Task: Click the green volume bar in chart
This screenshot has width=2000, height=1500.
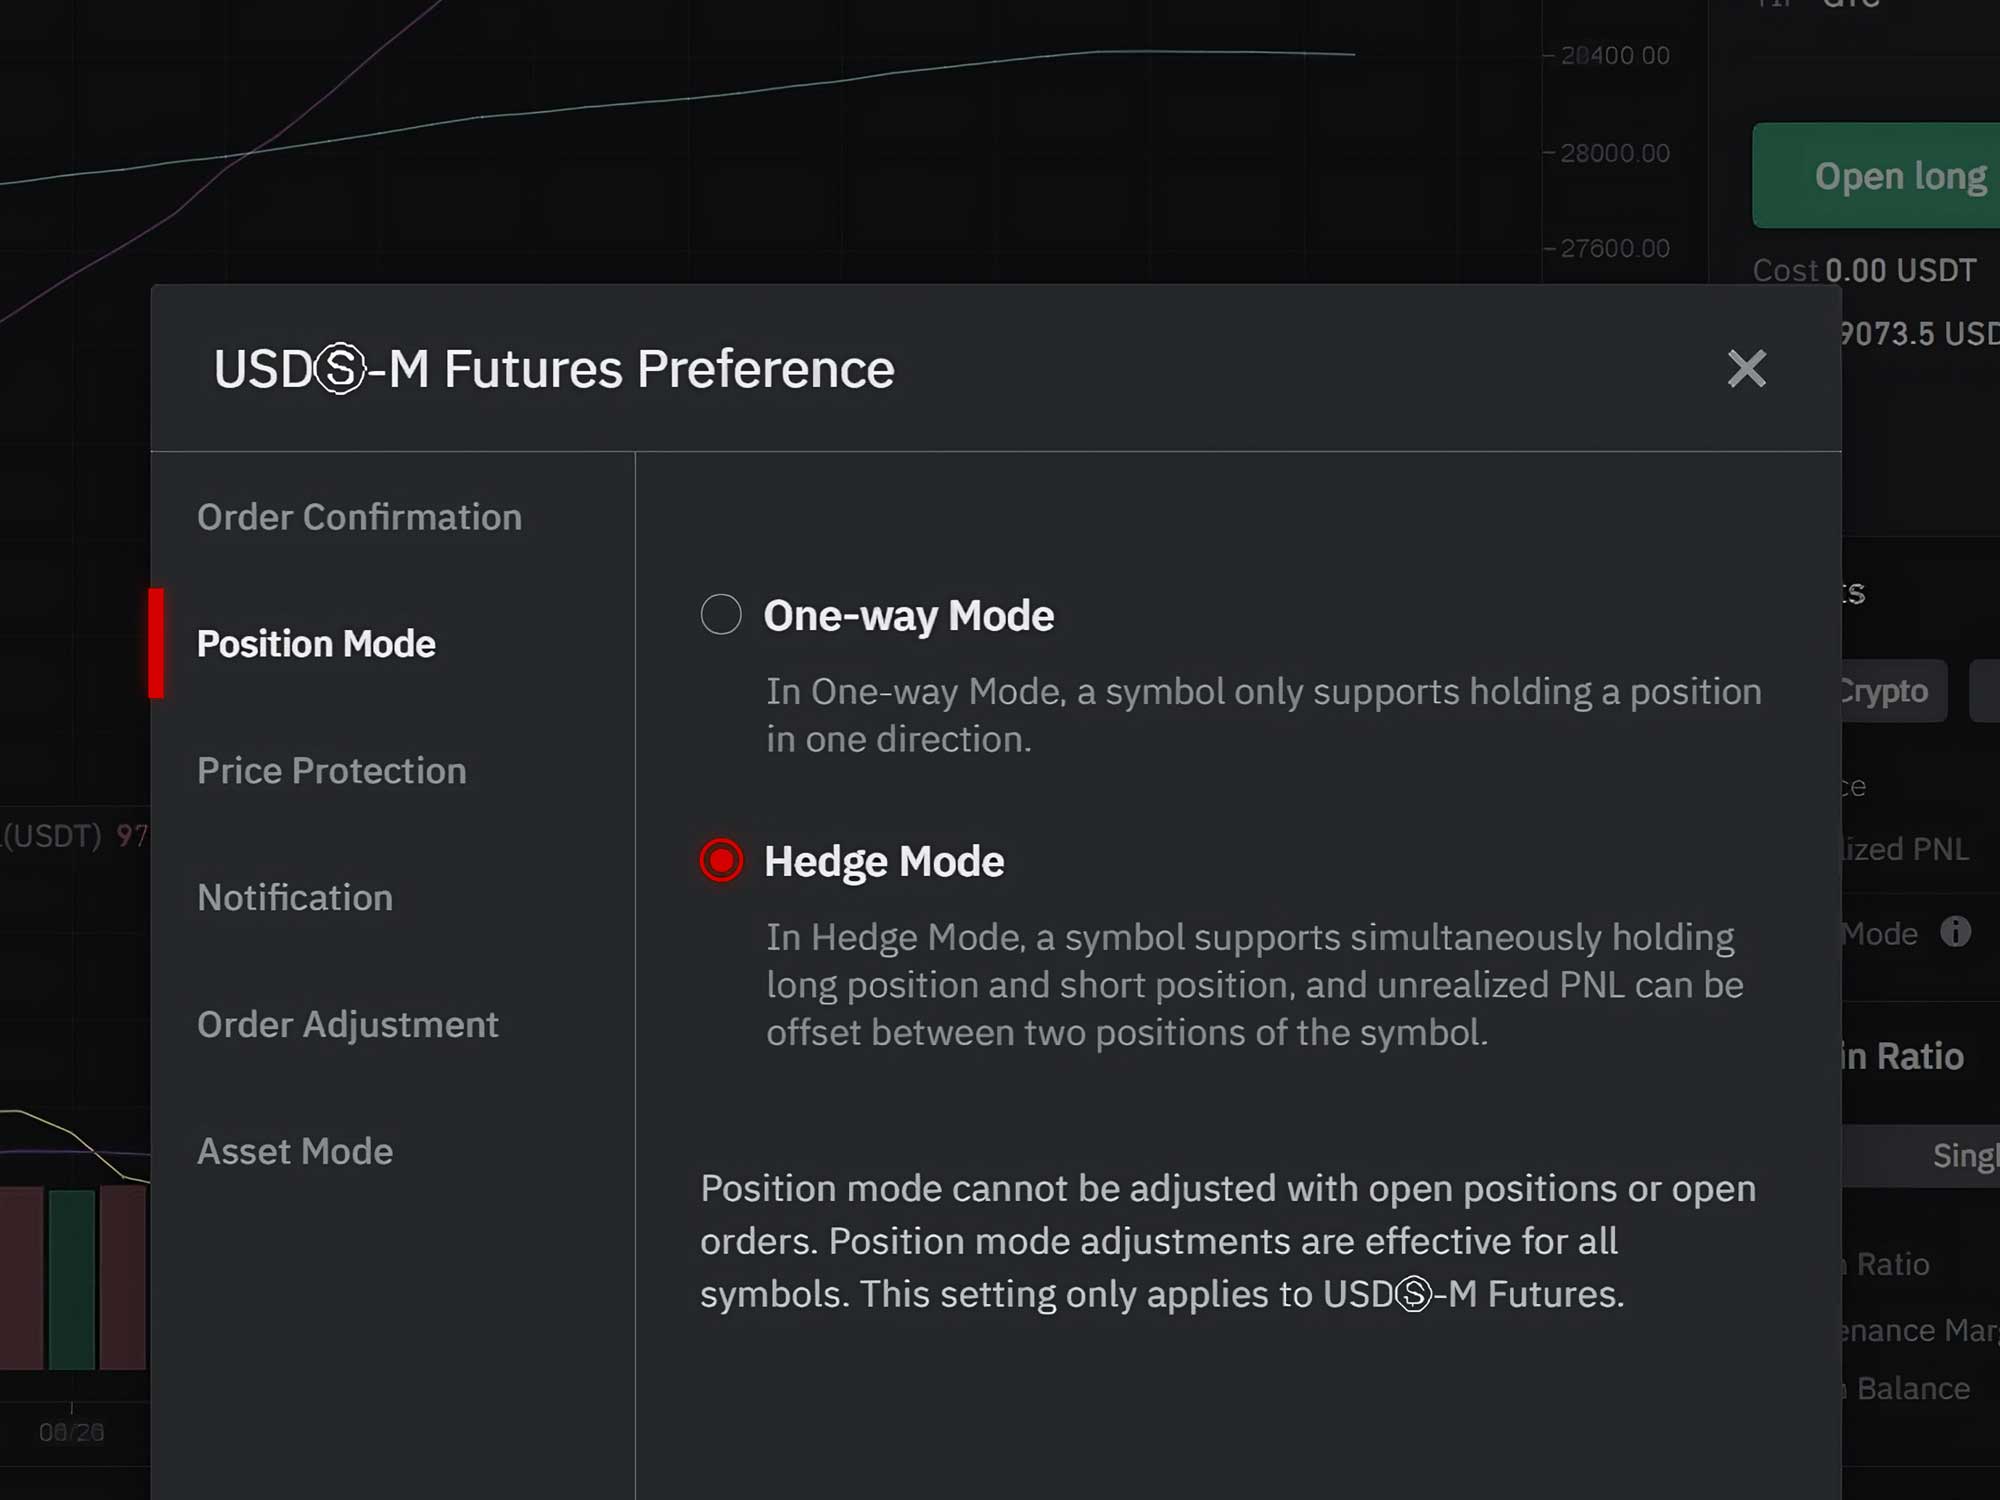Action: (x=72, y=1278)
